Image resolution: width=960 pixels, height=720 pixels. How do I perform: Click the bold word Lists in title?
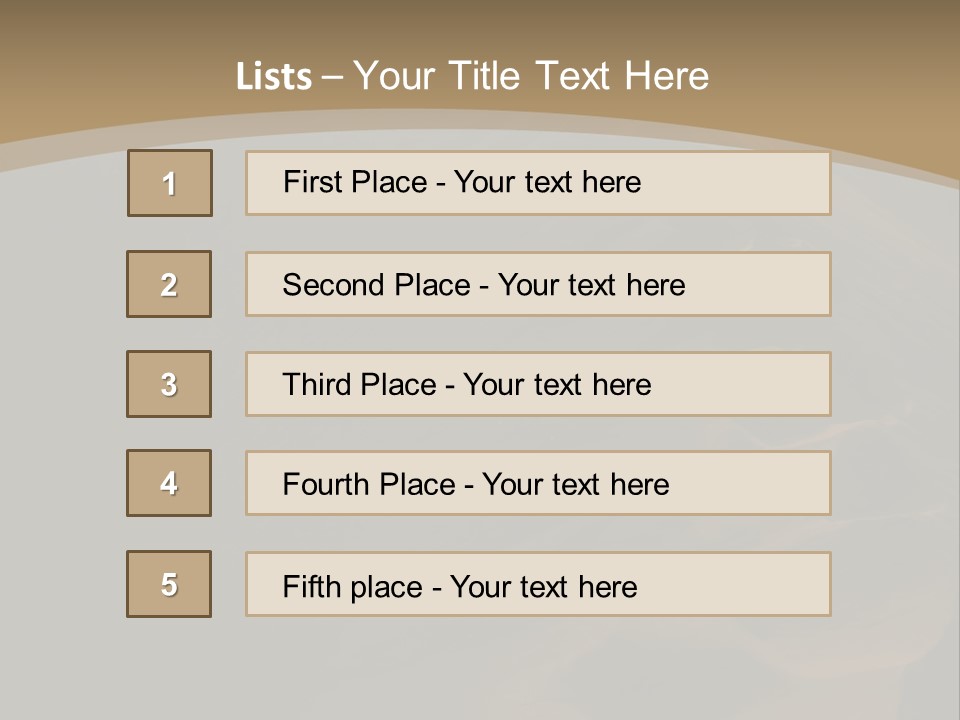click(x=273, y=77)
